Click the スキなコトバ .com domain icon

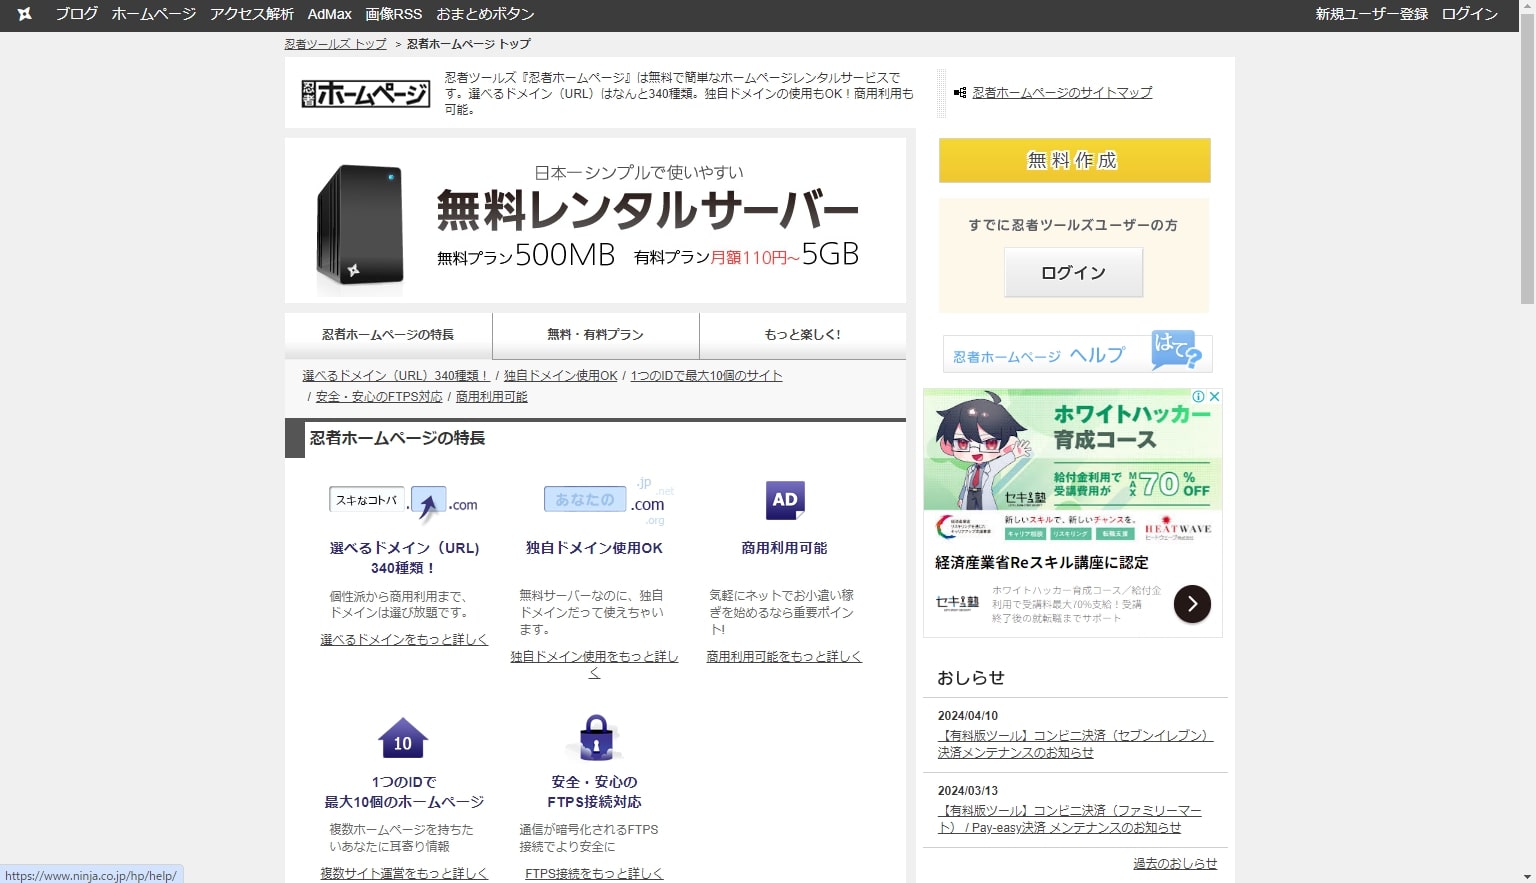click(404, 503)
